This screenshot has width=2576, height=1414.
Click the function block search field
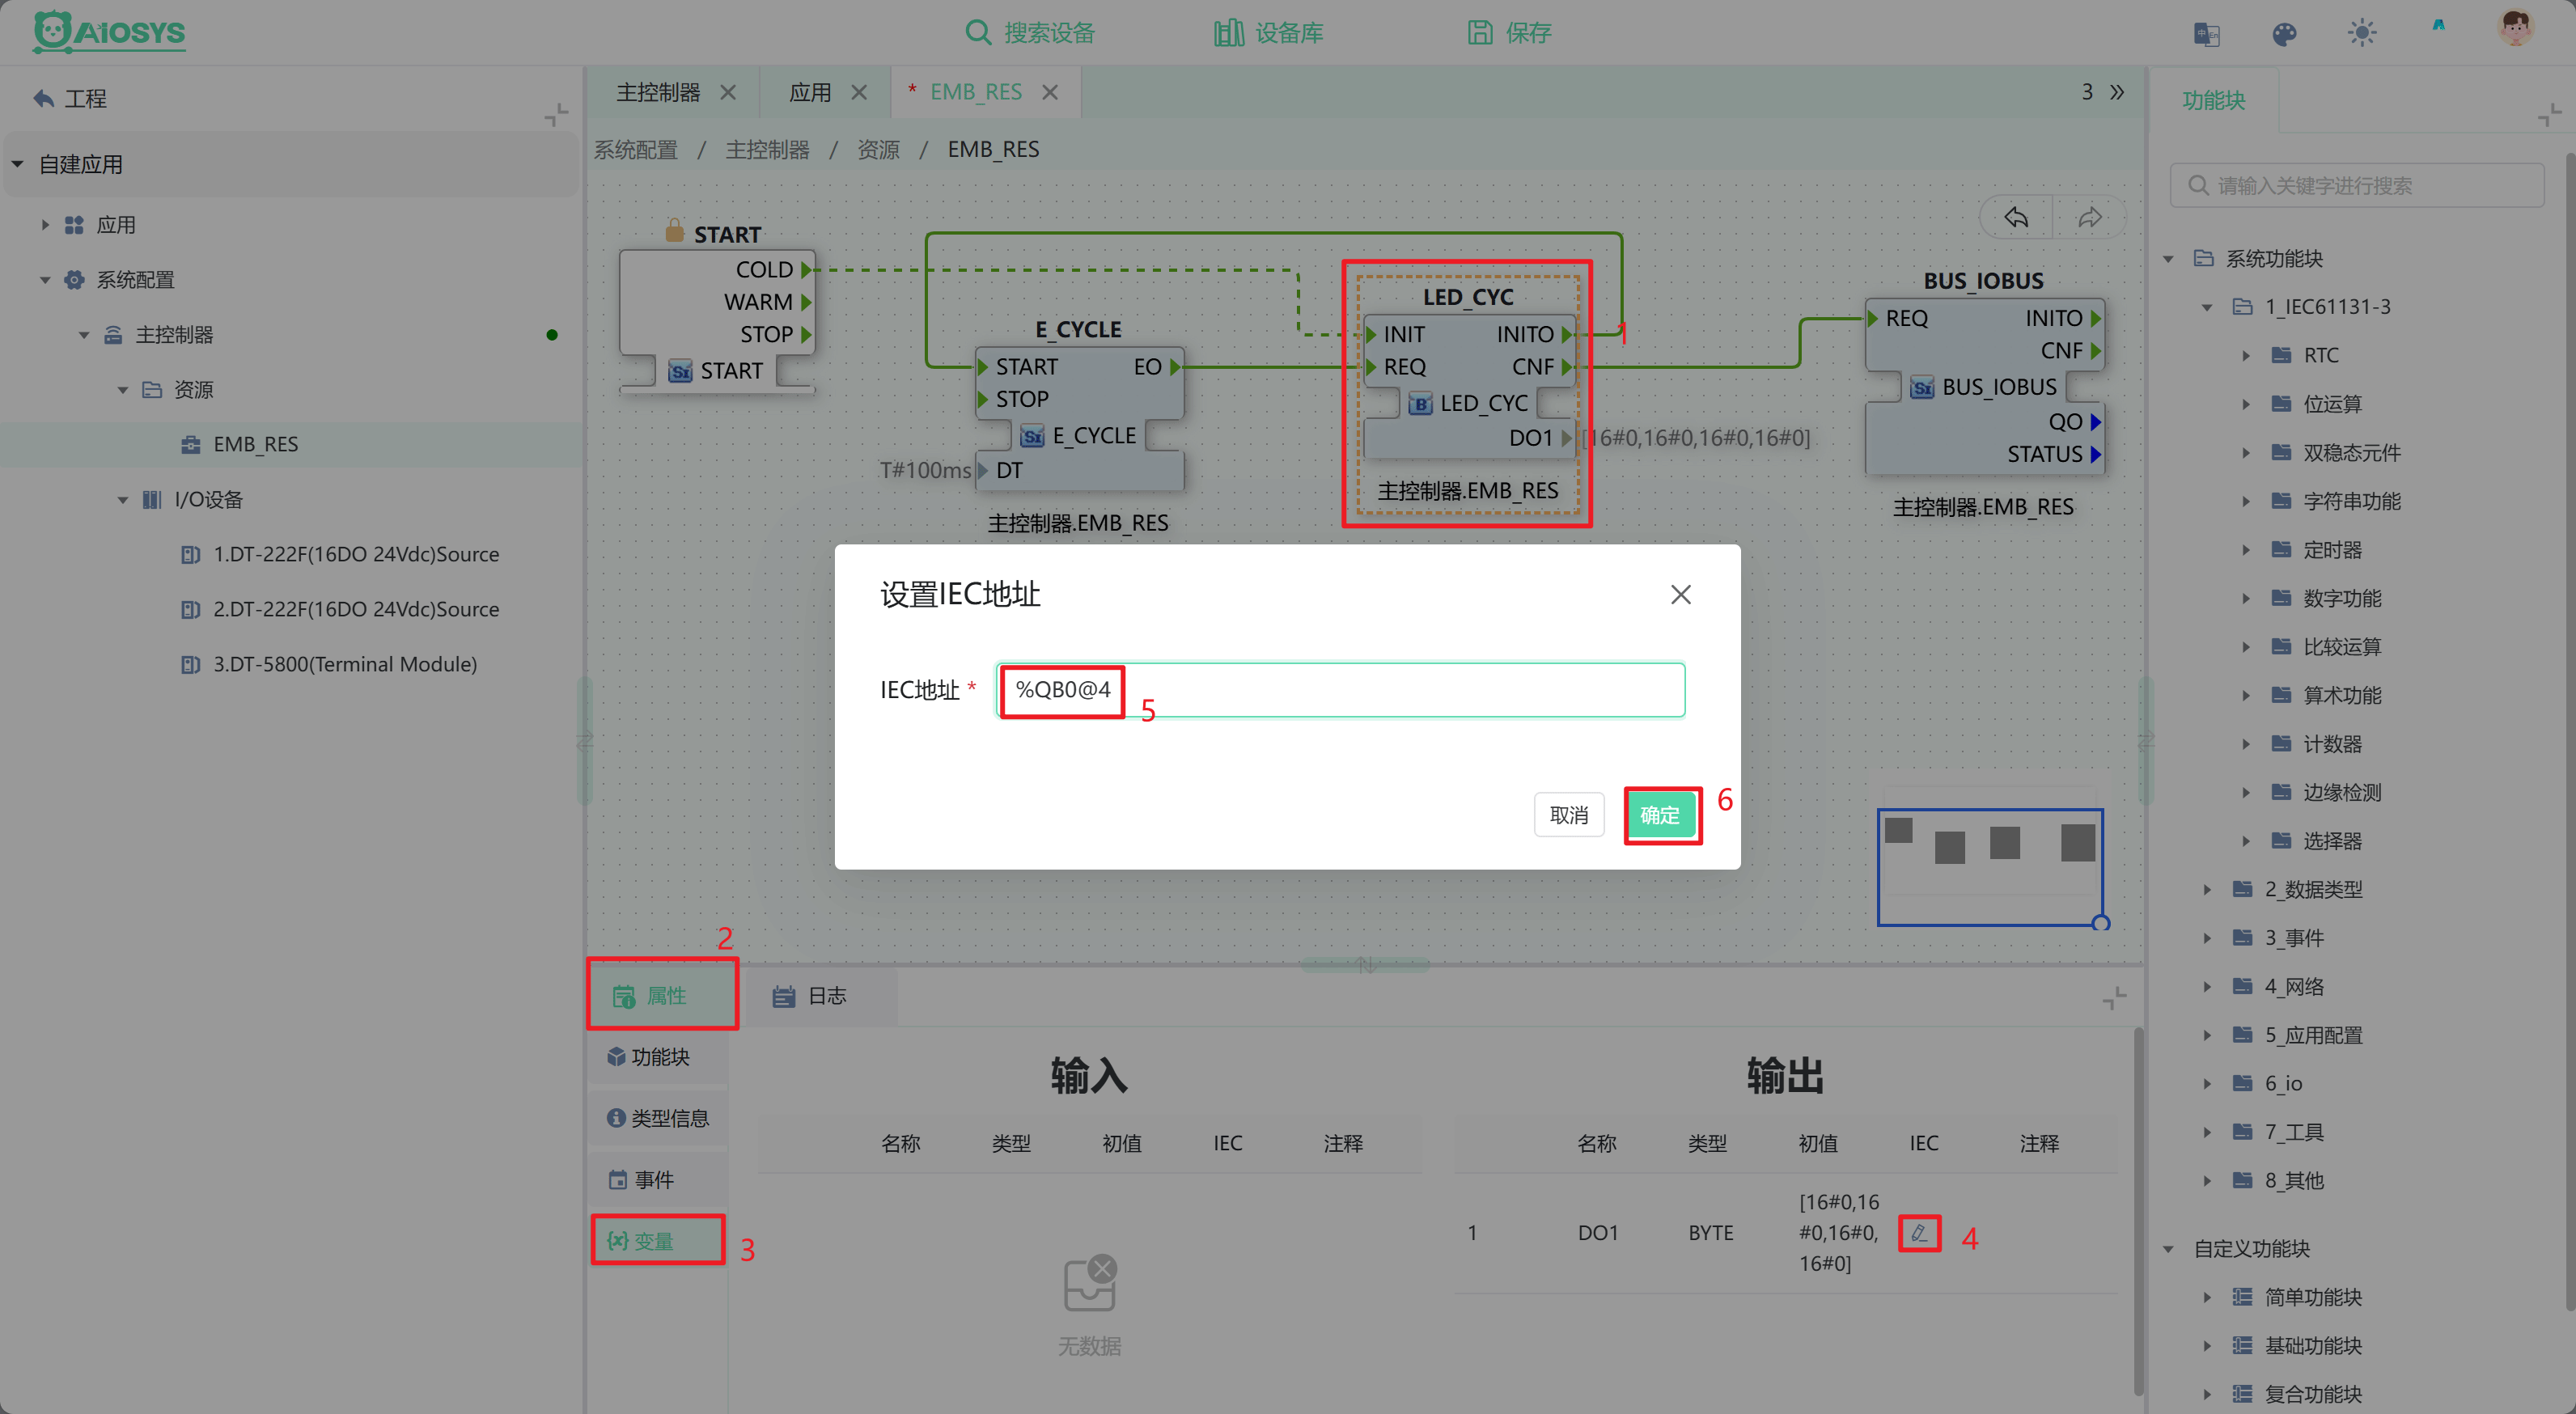point(2356,186)
